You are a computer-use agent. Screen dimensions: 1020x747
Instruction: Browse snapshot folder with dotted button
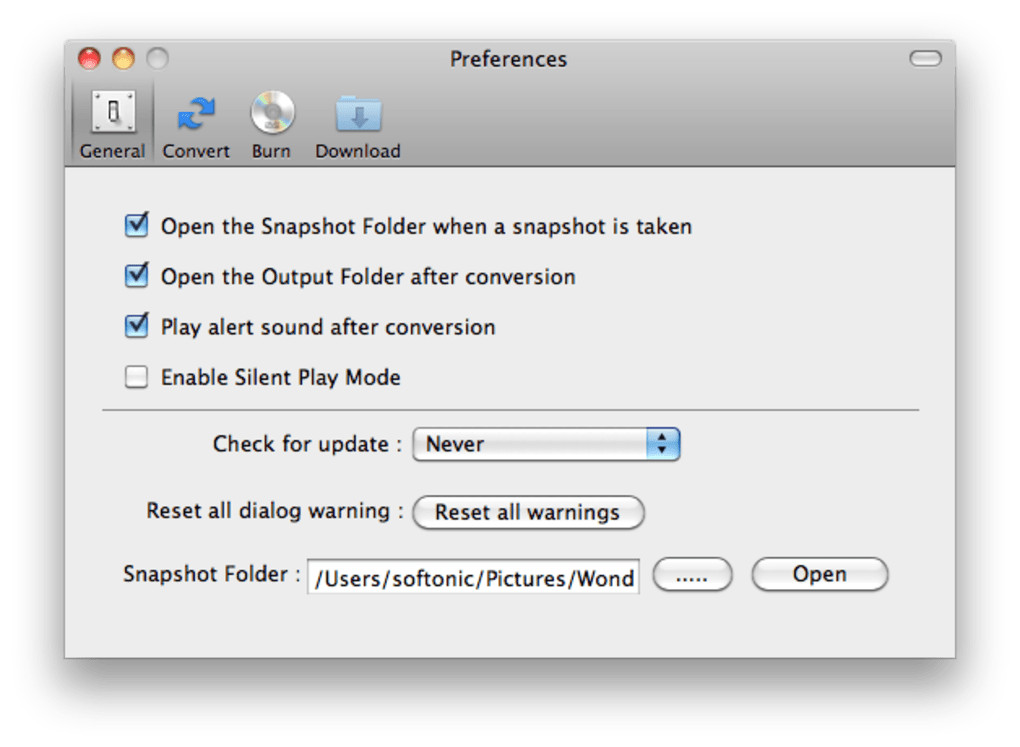(692, 575)
